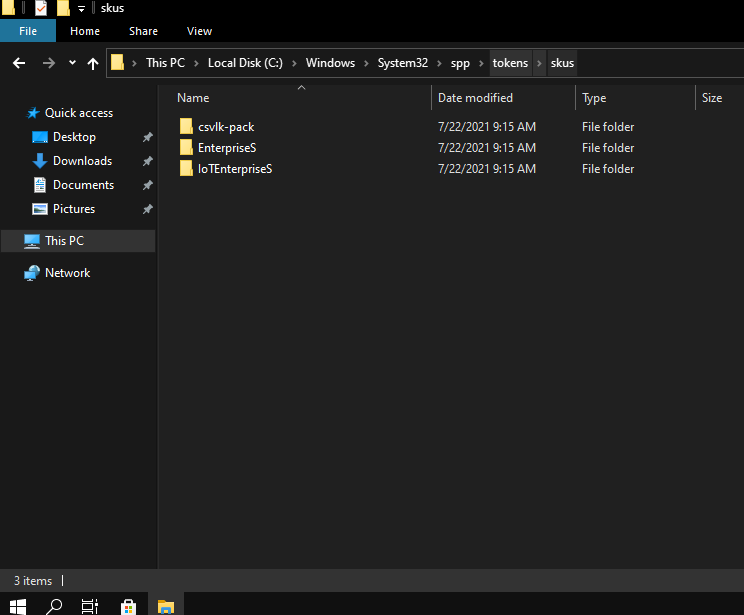
Task: Select the csvlk-pack folder name
Action: [x=226, y=127]
